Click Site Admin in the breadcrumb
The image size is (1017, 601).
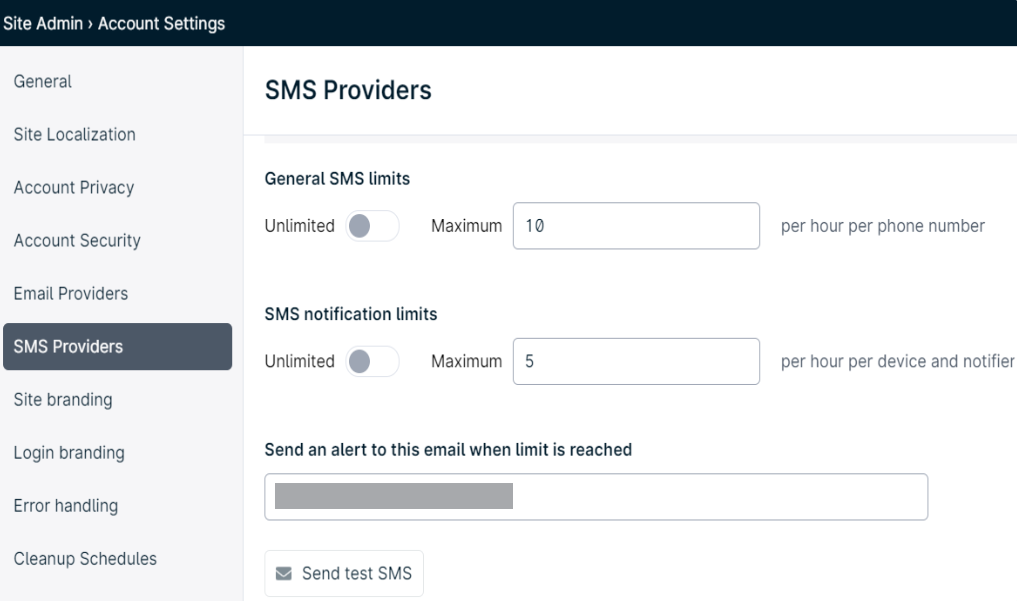coord(43,23)
